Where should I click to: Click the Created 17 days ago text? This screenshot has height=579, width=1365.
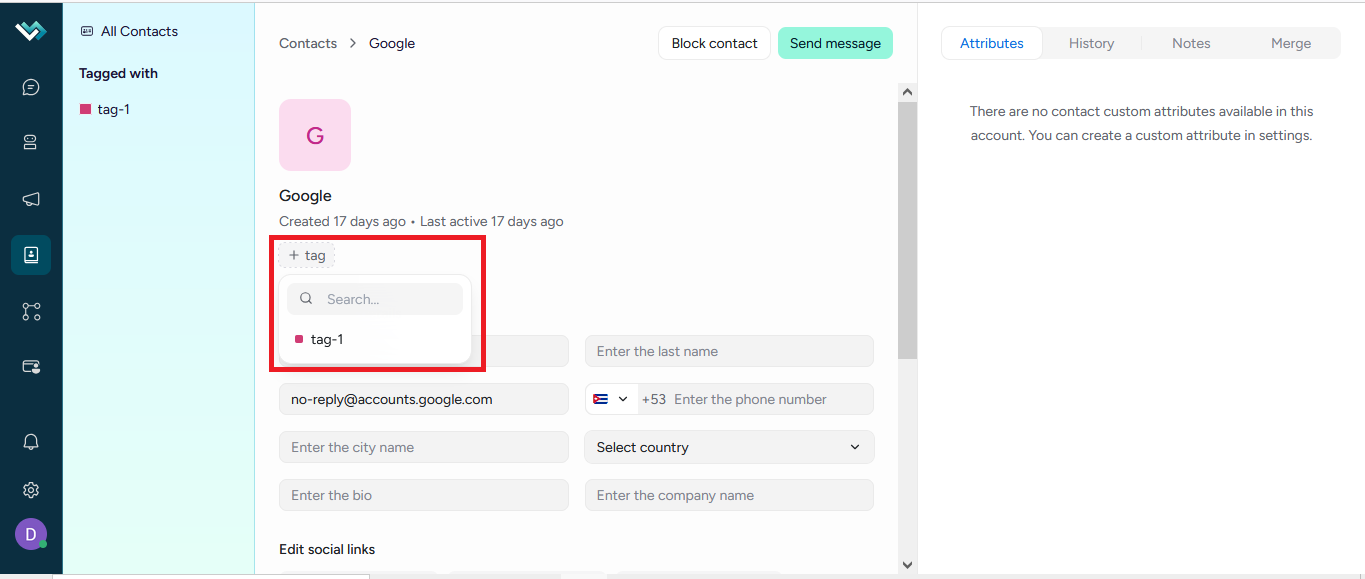(342, 221)
